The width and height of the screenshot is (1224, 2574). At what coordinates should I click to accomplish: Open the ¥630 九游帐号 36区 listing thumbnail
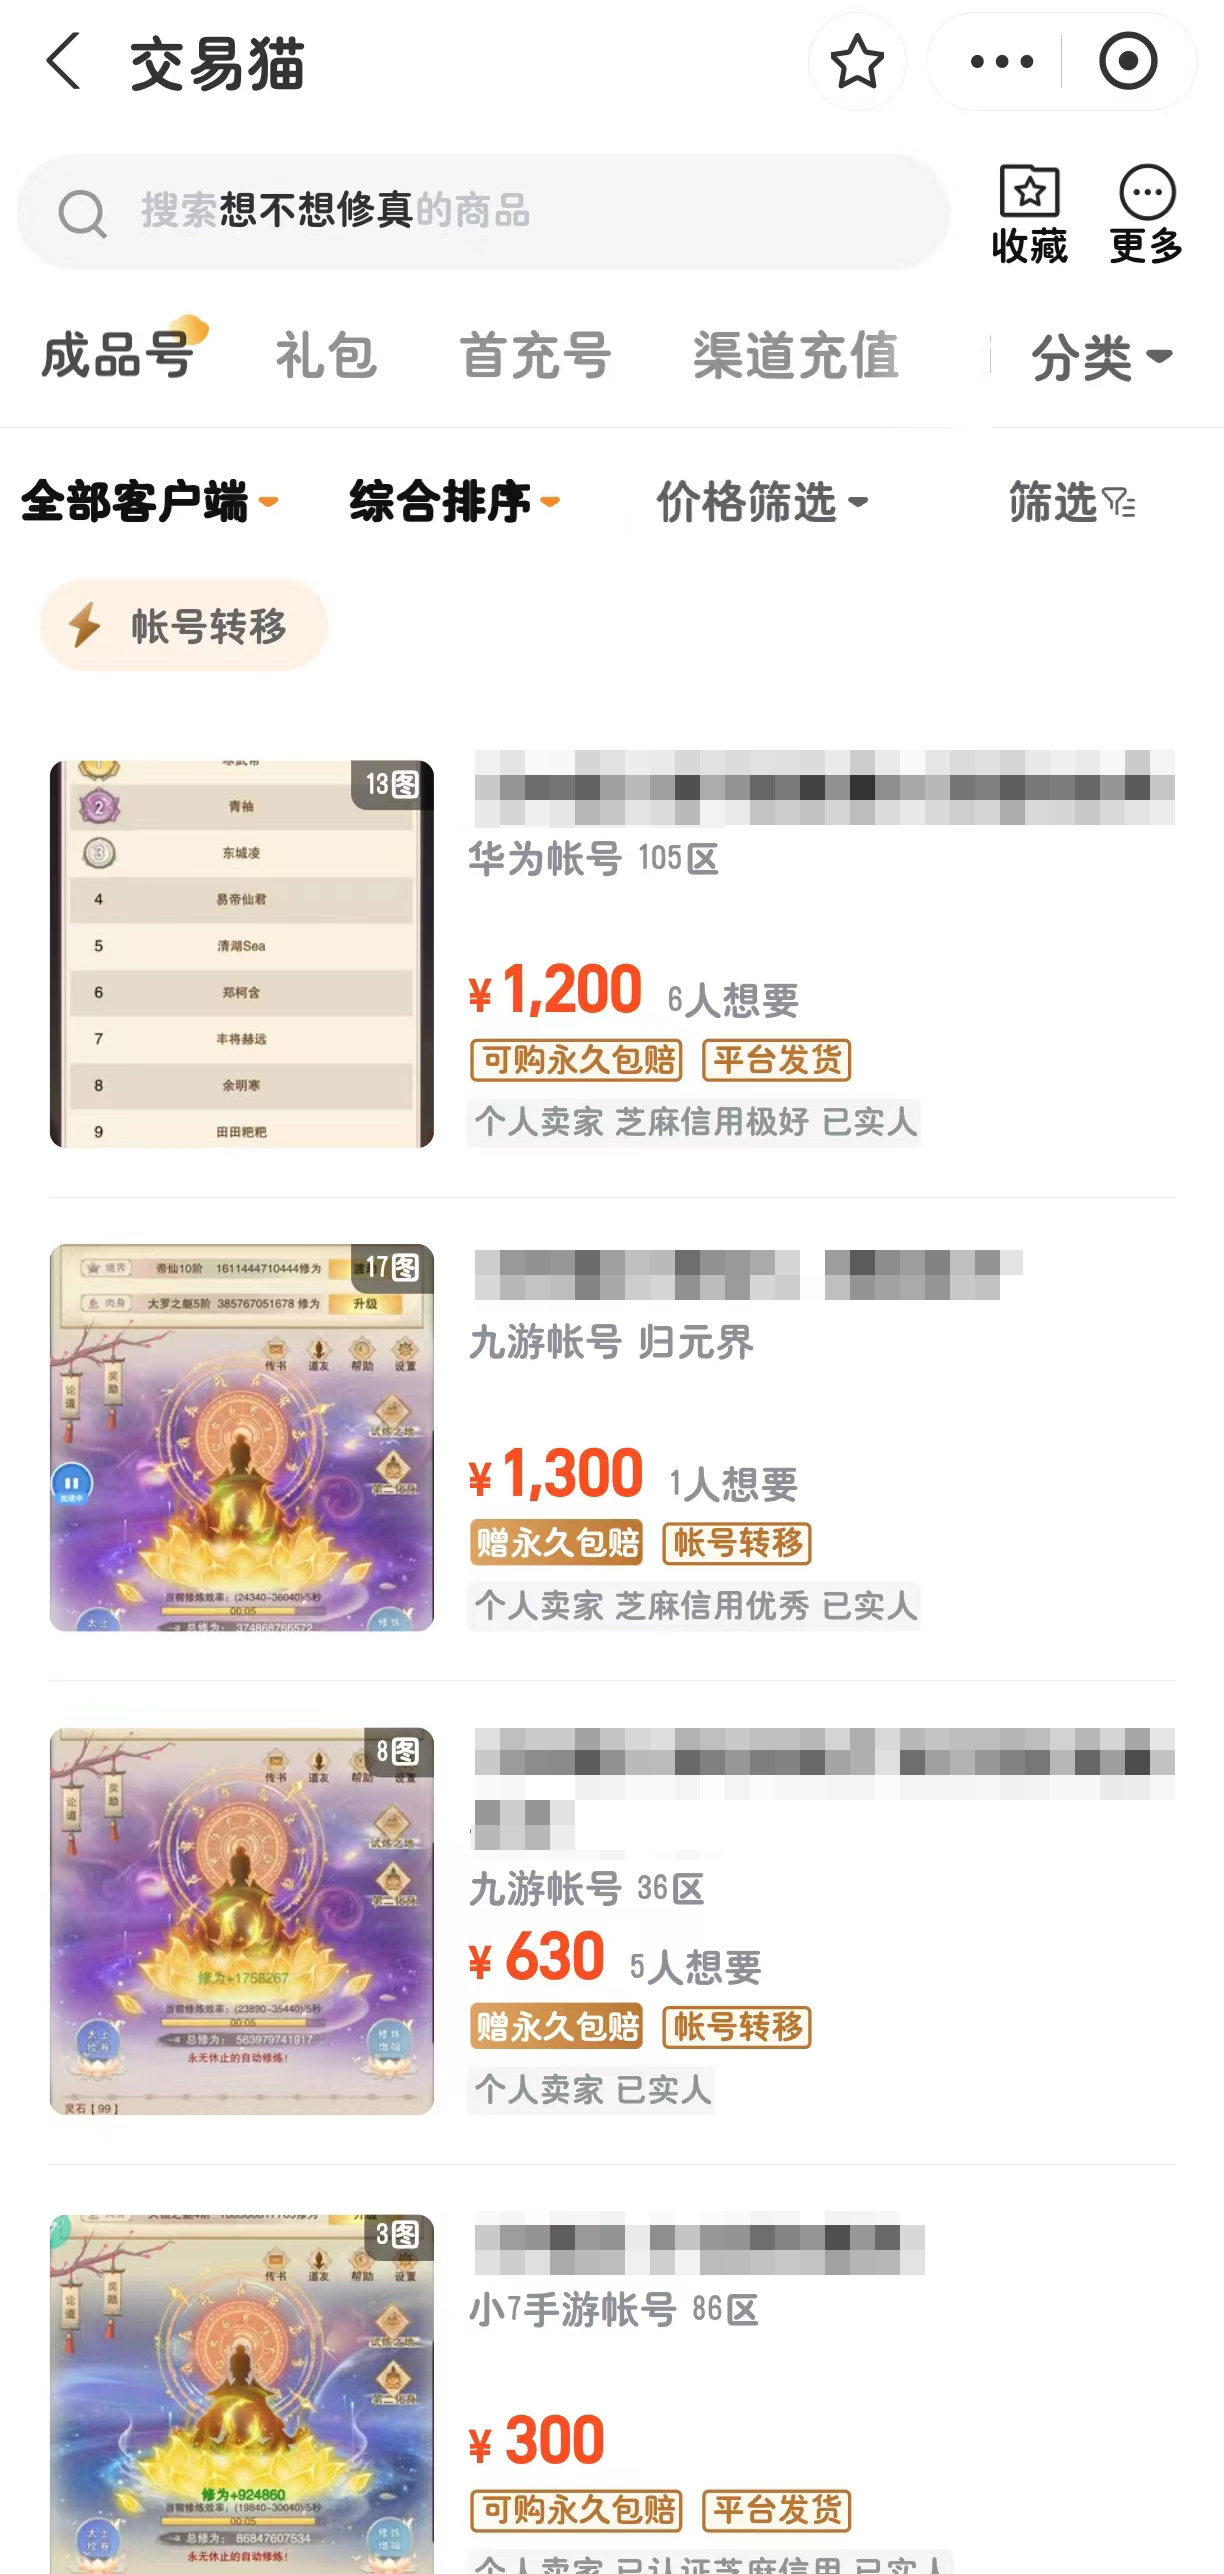coord(242,1921)
